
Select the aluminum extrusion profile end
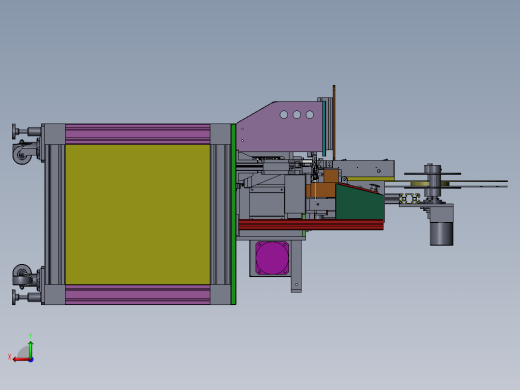pos(410,199)
